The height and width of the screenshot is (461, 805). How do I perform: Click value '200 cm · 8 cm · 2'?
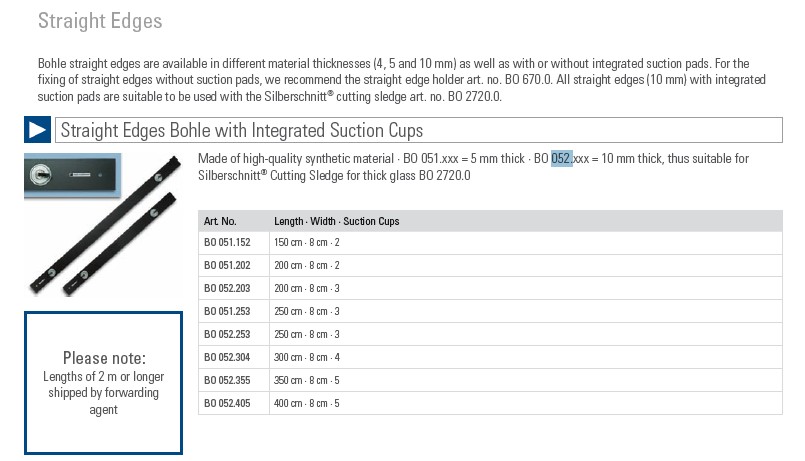(306, 265)
